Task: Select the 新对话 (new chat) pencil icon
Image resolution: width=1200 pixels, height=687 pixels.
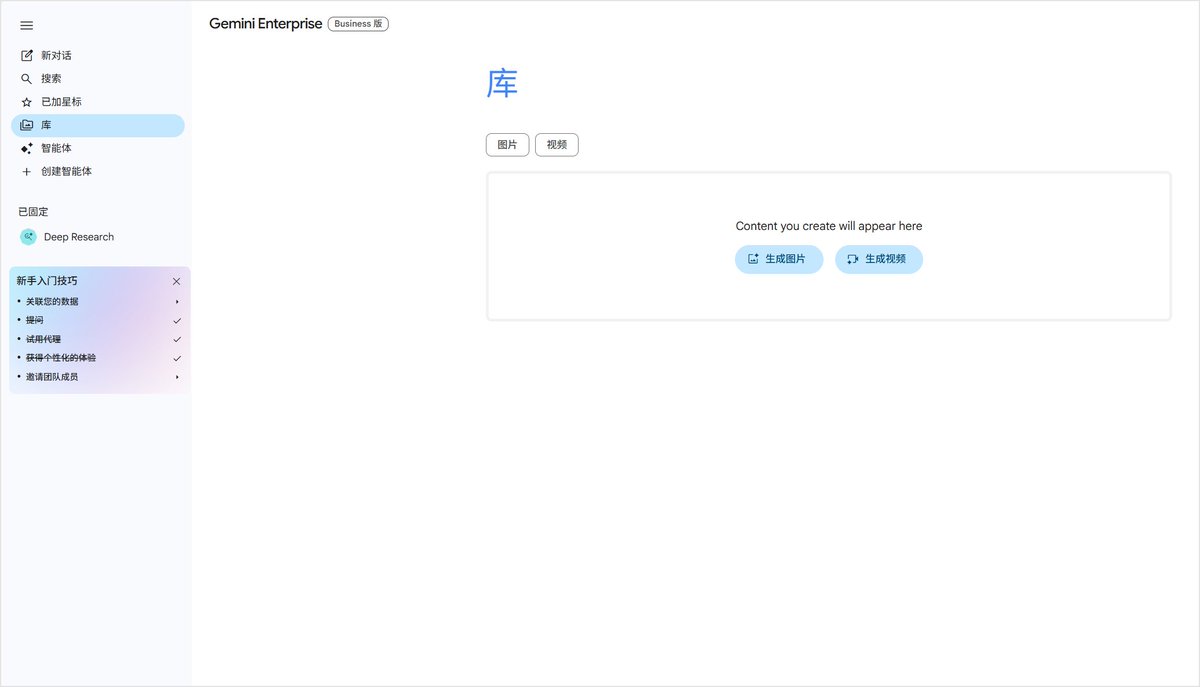Action: [27, 55]
